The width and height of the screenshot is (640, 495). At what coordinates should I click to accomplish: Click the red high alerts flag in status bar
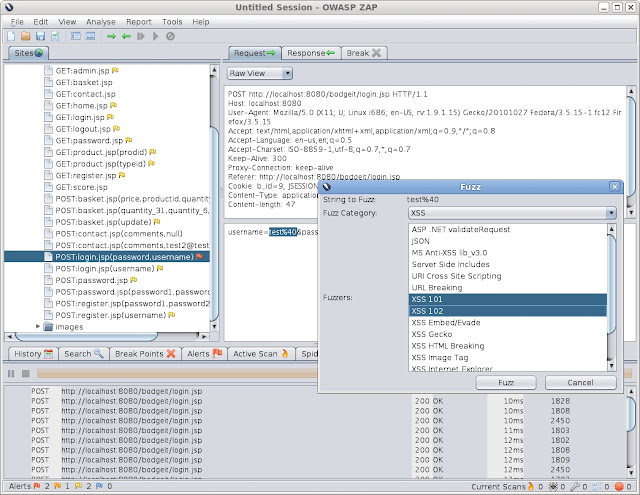coord(37,486)
